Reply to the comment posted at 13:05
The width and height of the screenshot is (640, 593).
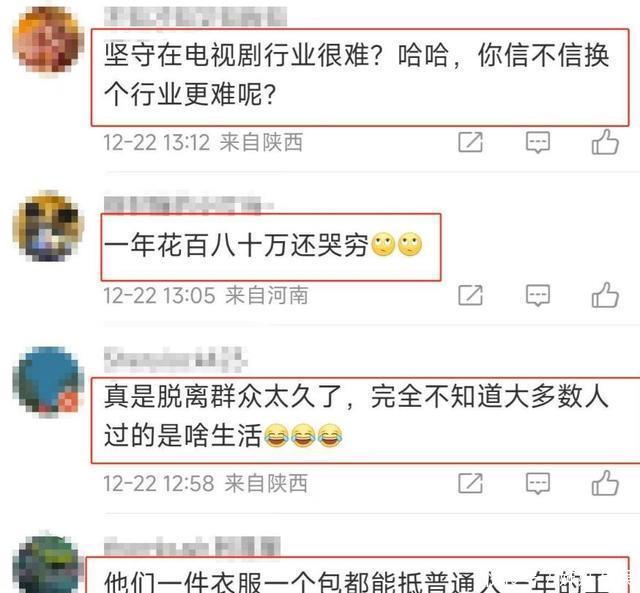[538, 295]
